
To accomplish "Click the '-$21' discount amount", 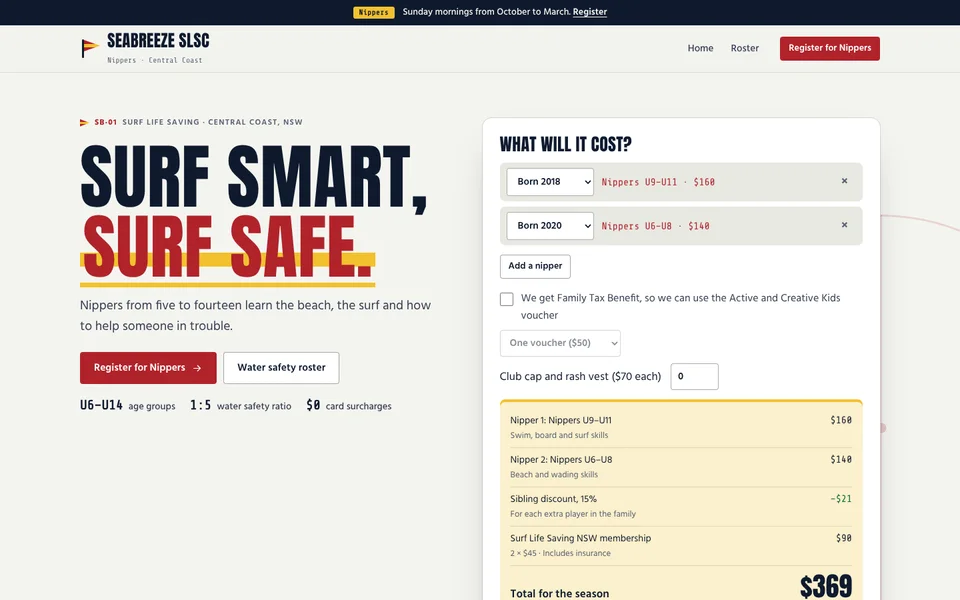I will point(841,499).
